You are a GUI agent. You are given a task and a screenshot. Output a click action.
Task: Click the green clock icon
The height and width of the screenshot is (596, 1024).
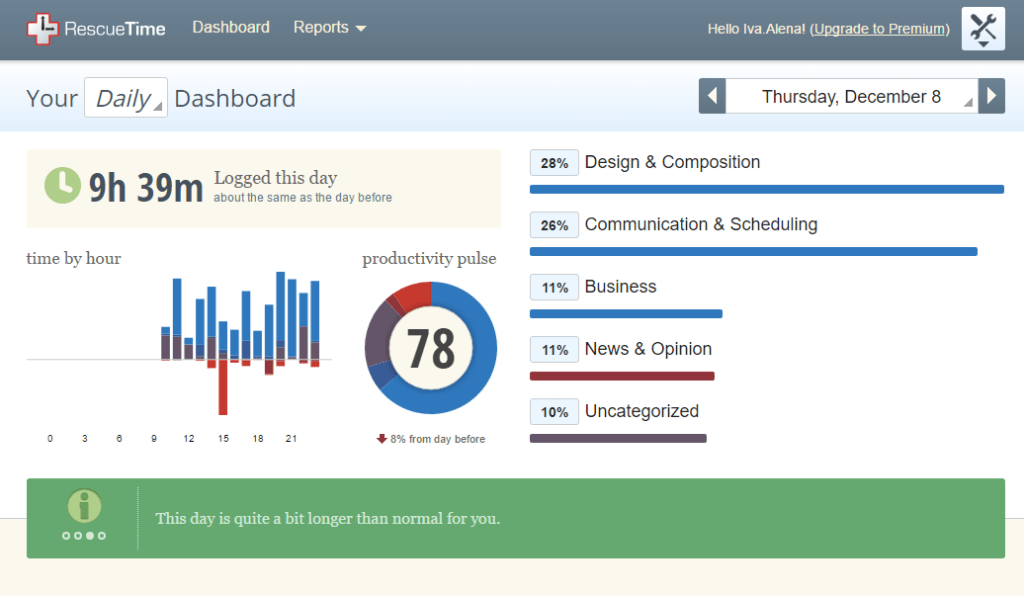tap(64, 185)
